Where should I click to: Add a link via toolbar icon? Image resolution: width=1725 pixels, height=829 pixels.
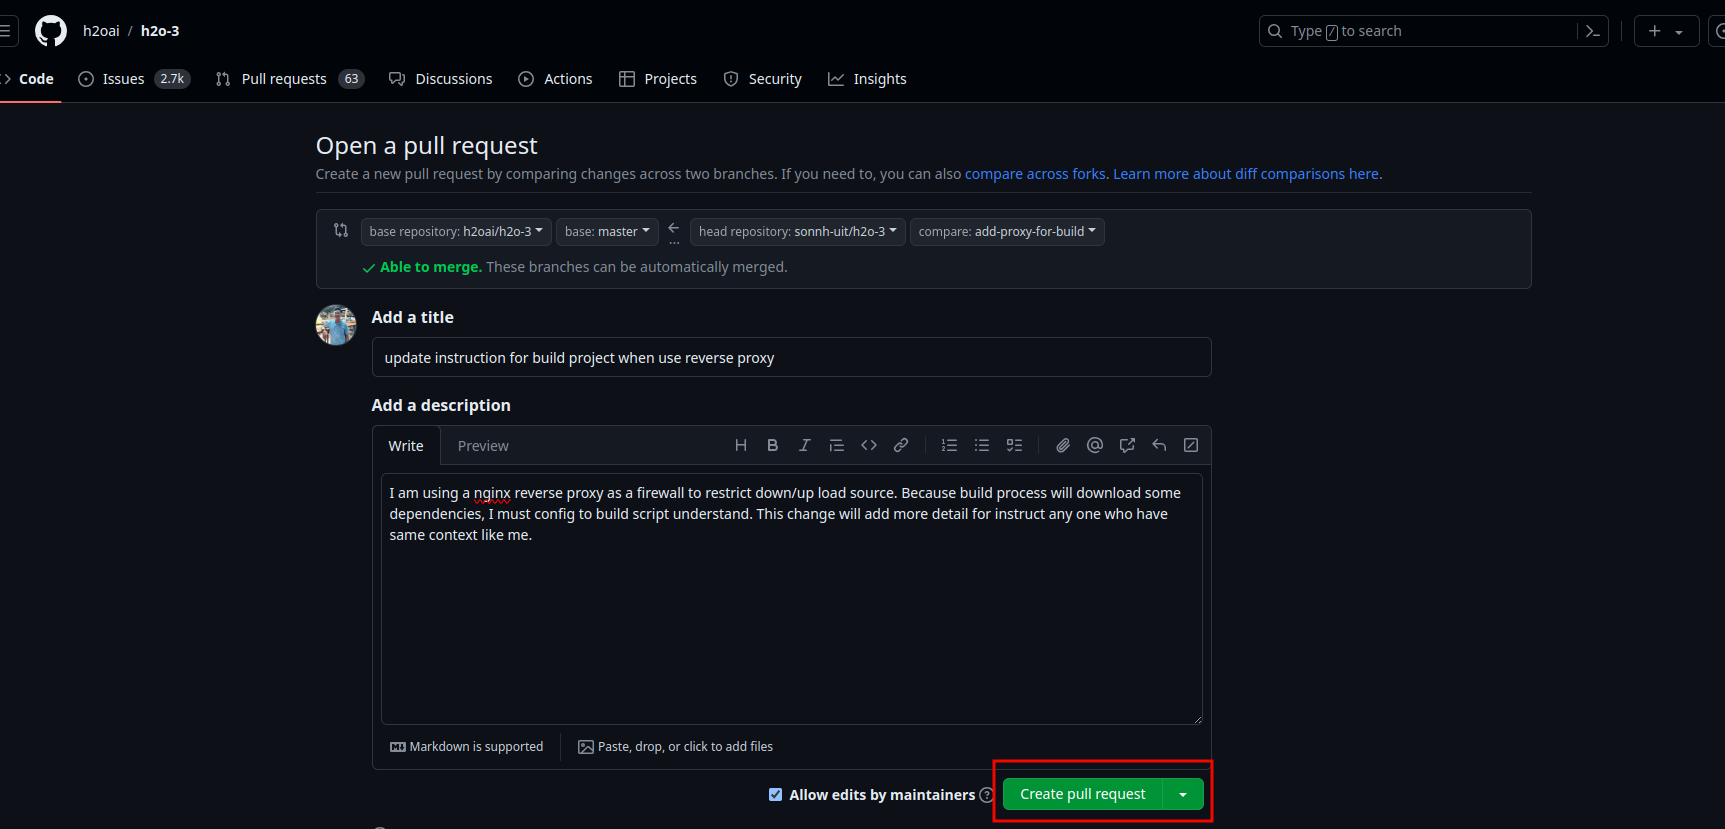coord(901,445)
